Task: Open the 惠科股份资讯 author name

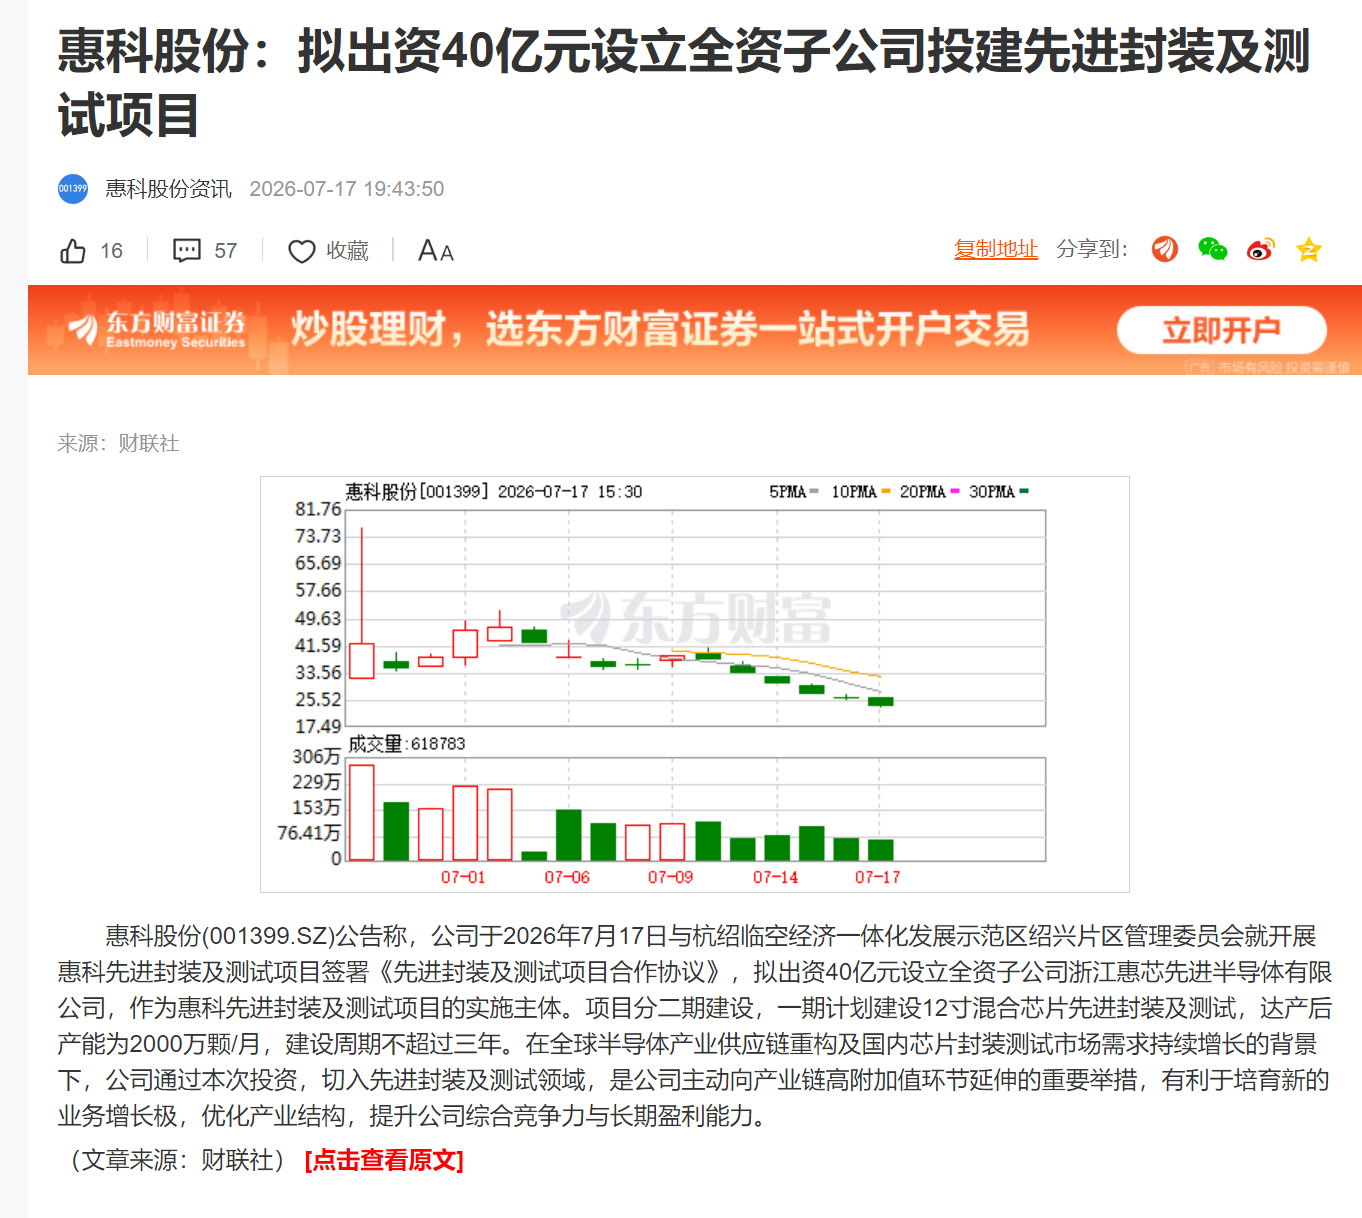Action: (x=168, y=189)
